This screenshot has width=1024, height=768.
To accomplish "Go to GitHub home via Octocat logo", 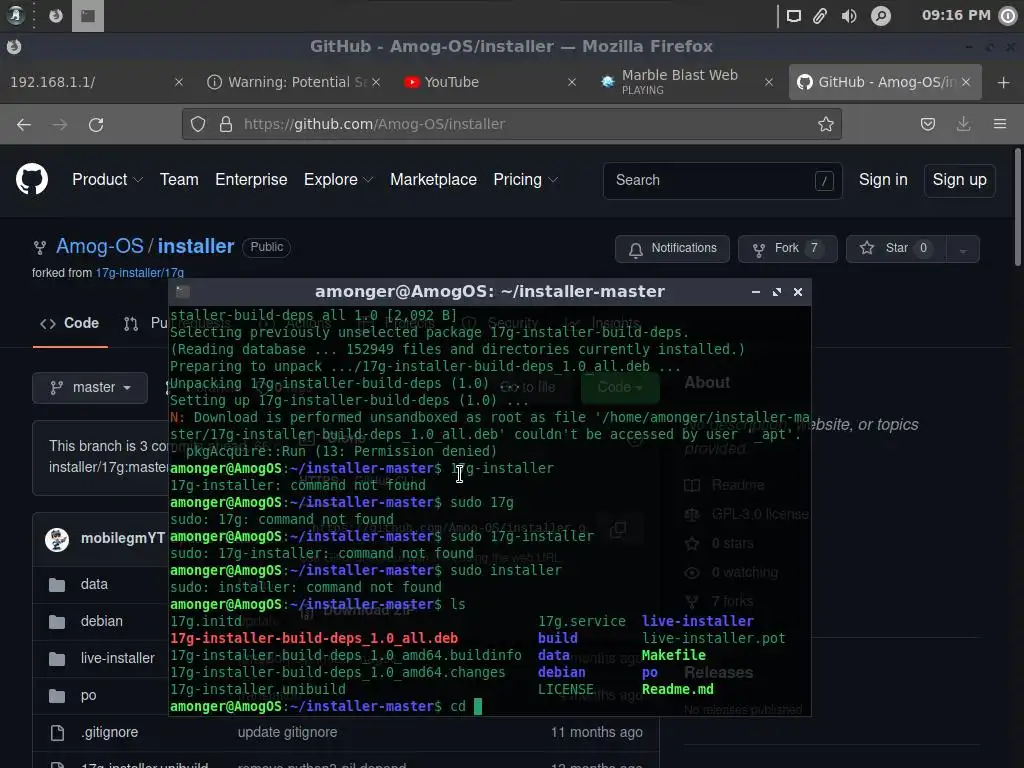I will (x=32, y=180).
